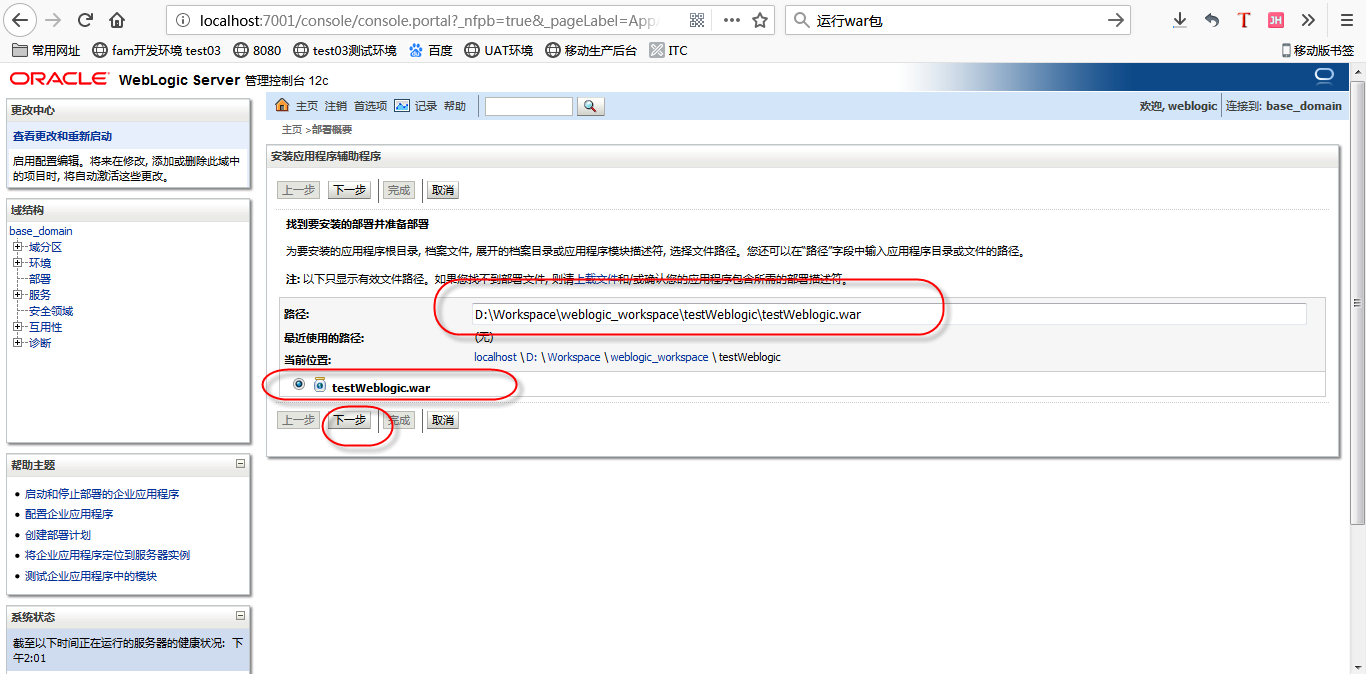Click 注销 to log out
This screenshot has height=674, width=1366.
pos(335,106)
